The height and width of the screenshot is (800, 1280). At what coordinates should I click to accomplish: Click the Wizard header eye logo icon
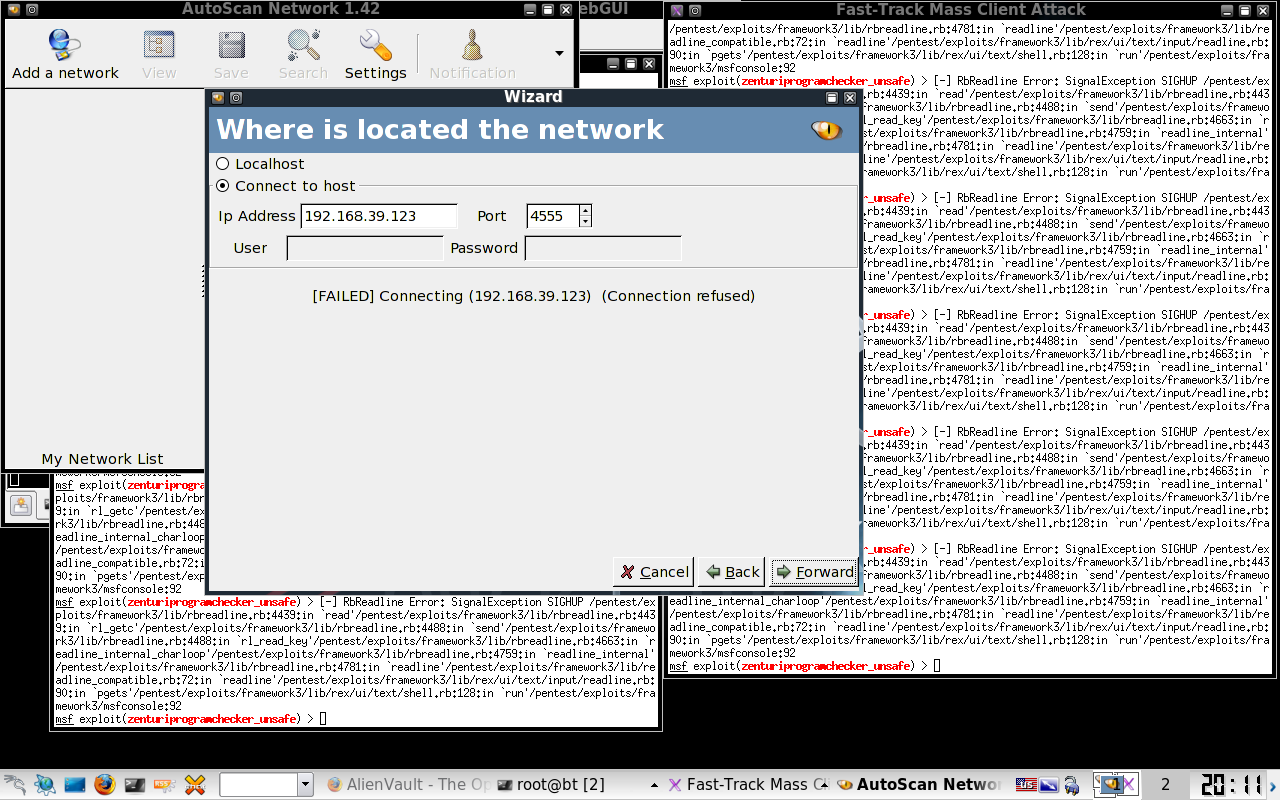pyautogui.click(x=826, y=130)
